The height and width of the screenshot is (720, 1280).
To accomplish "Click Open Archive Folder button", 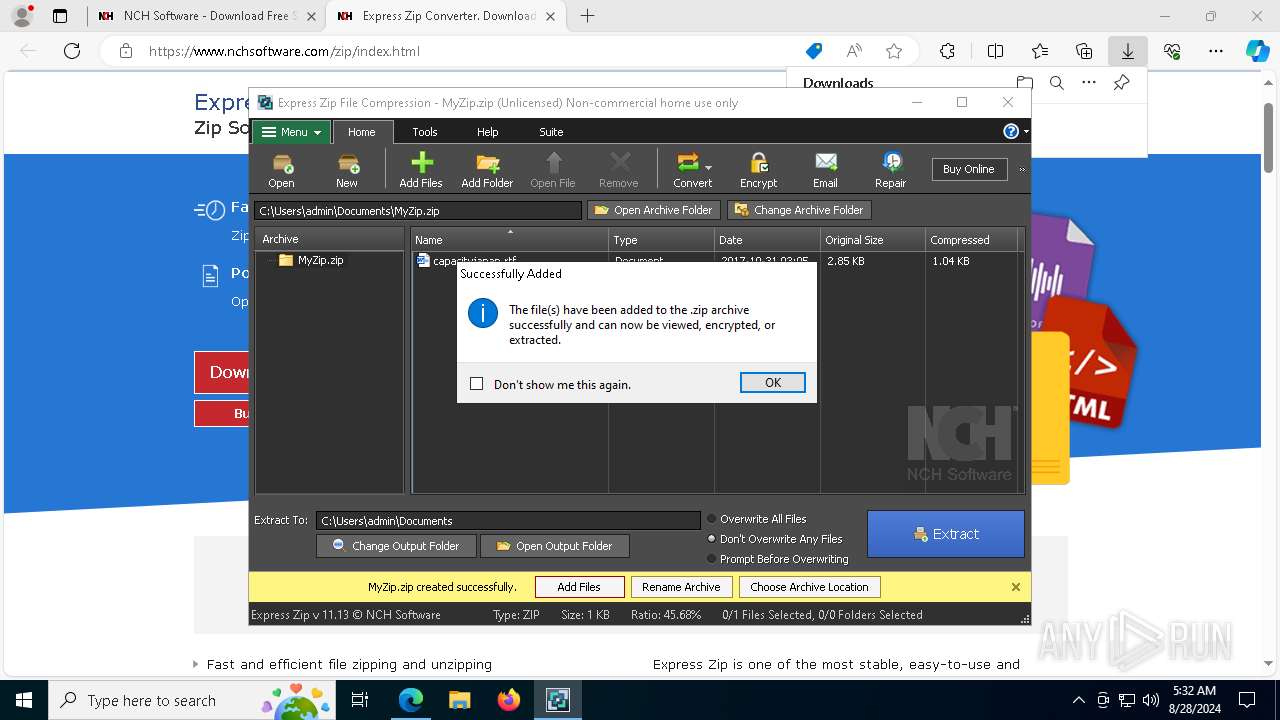I will 654,210.
